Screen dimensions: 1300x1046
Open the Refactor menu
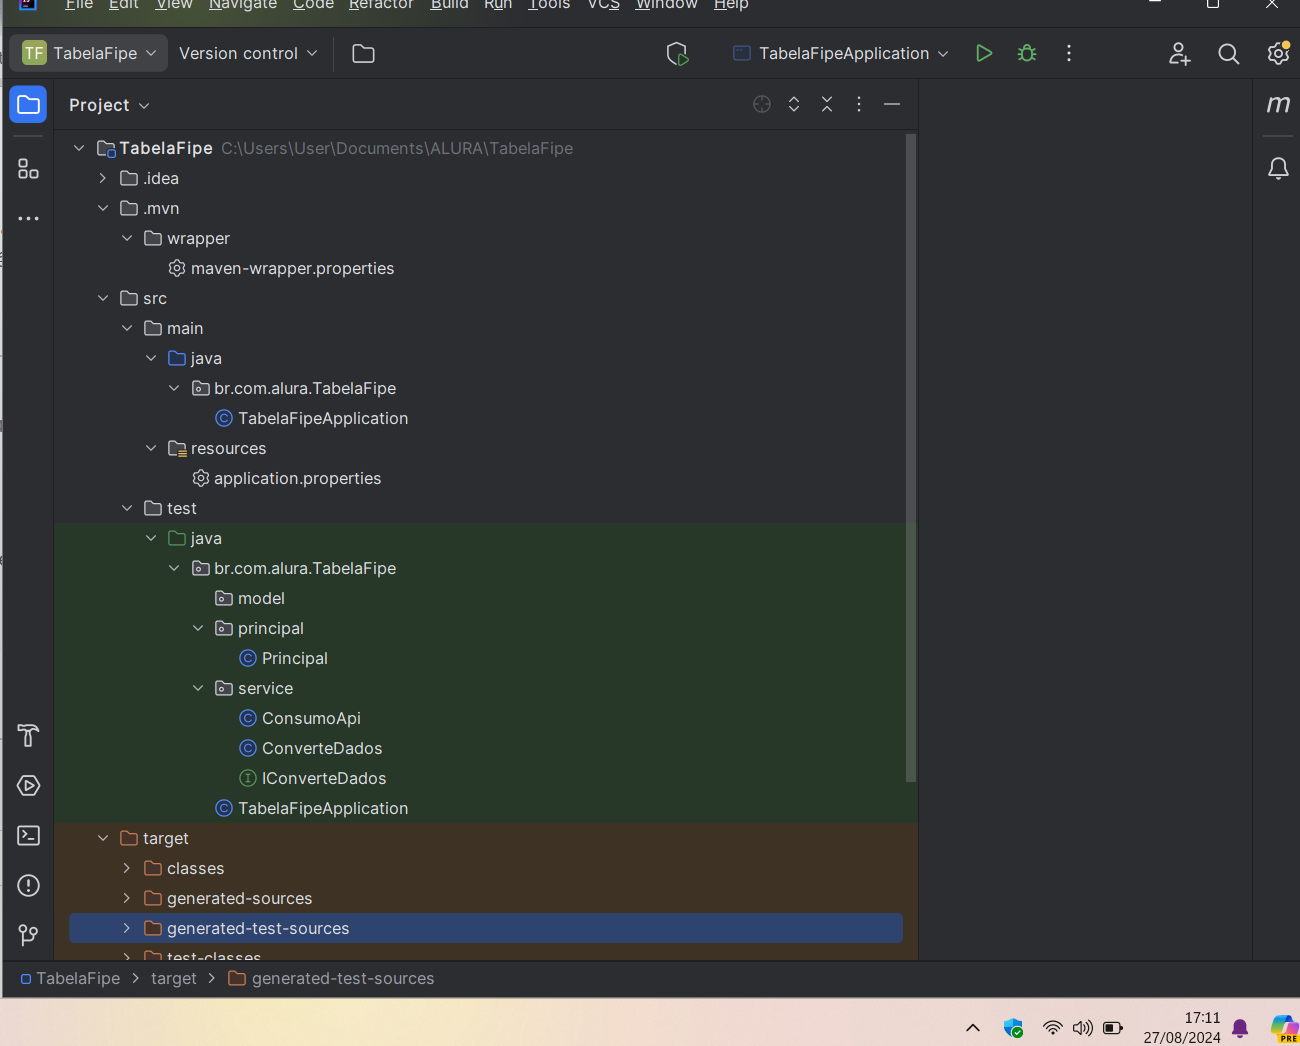[381, 5]
